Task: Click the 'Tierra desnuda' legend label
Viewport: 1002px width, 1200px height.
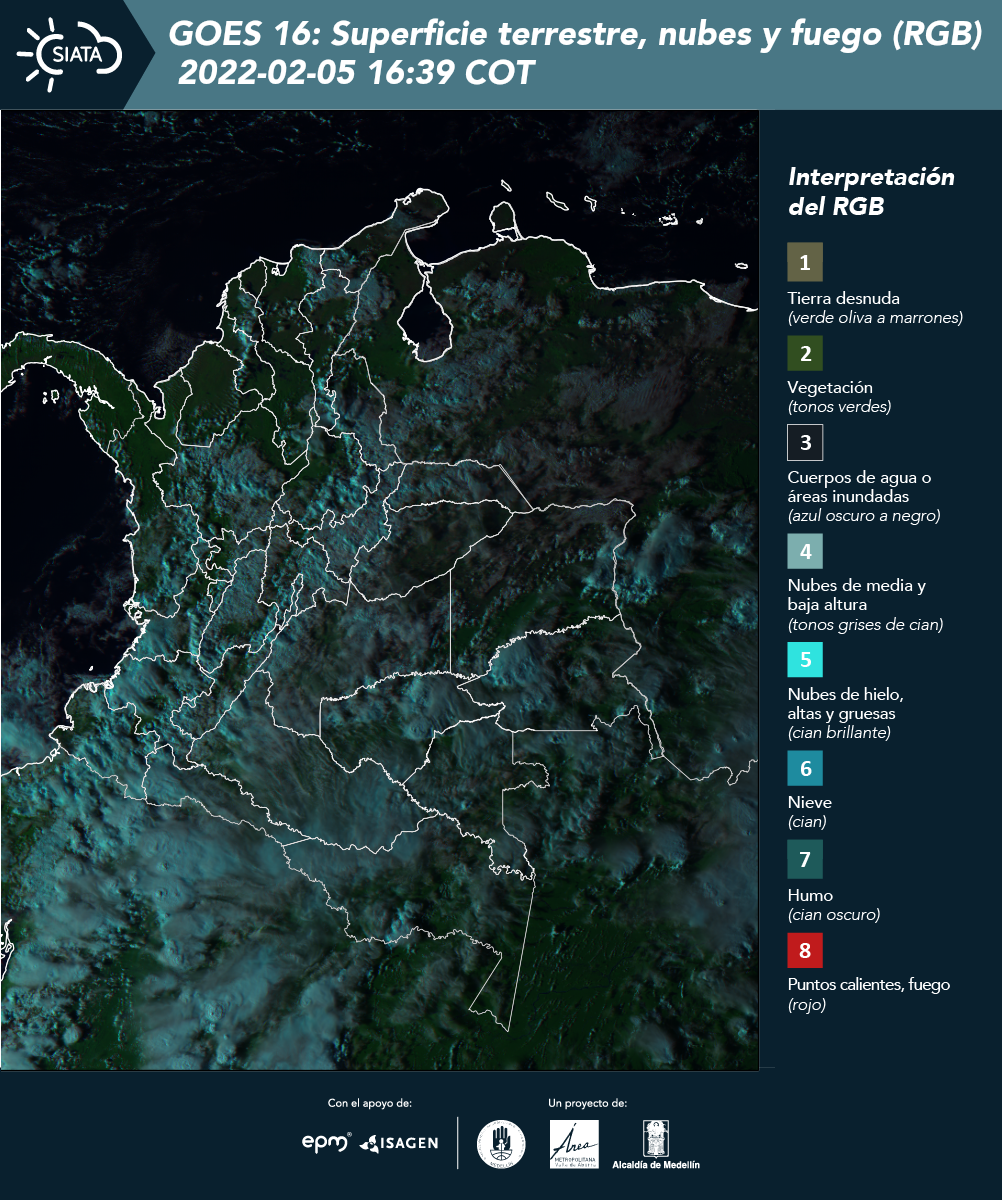Action: [844, 298]
